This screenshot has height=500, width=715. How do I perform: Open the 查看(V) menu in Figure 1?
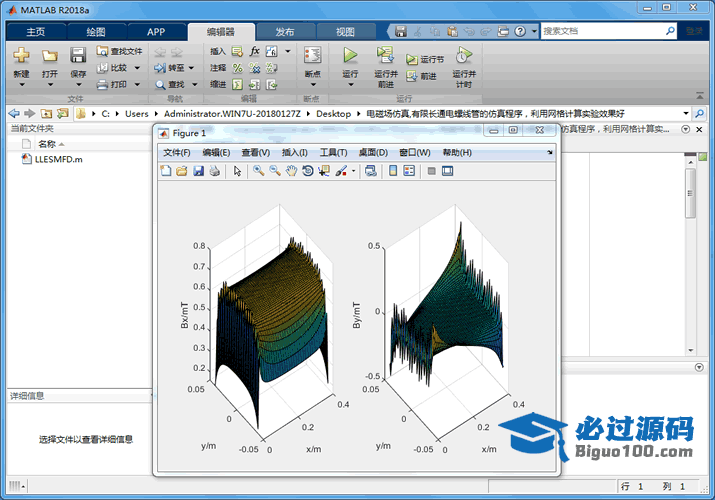click(x=256, y=152)
